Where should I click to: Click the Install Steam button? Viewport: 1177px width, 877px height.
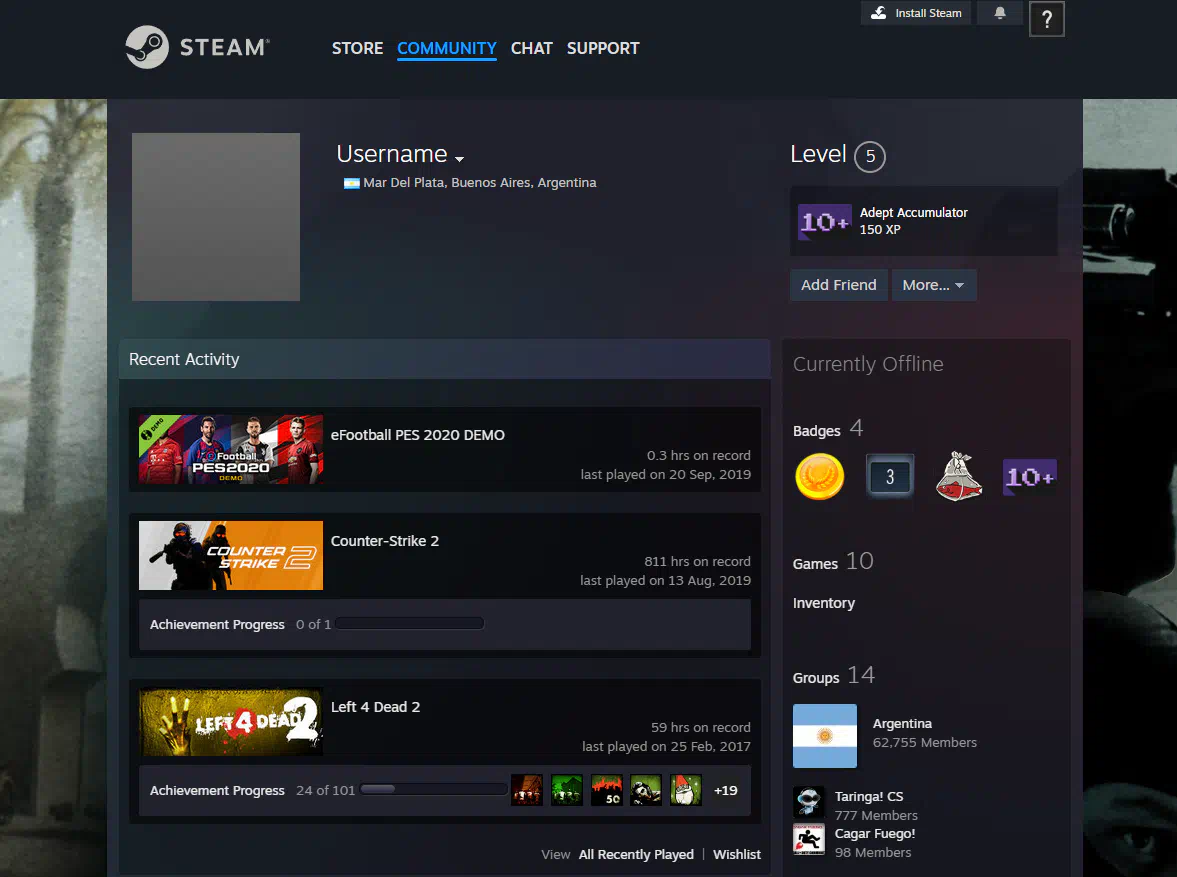[x=916, y=13]
